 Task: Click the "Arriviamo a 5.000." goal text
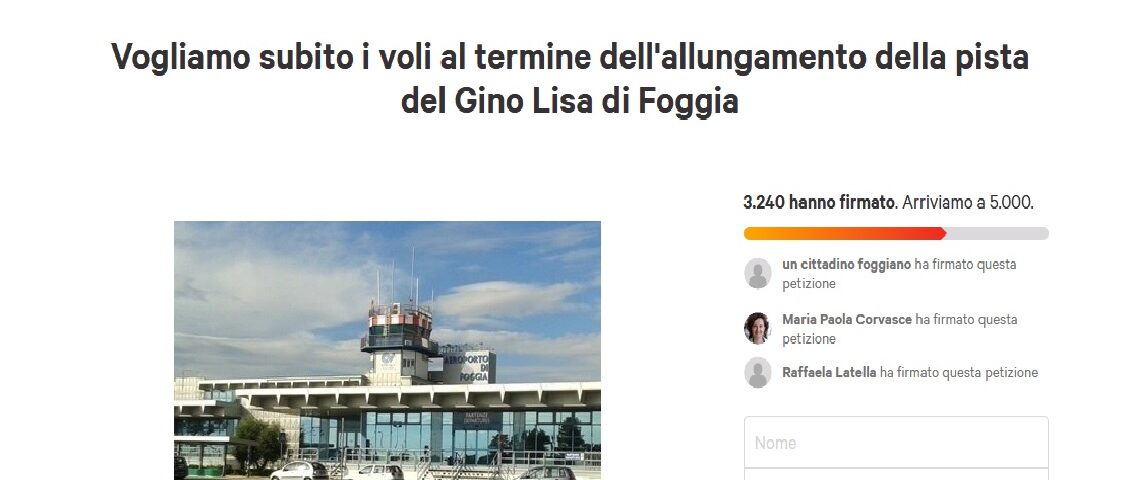coord(968,203)
